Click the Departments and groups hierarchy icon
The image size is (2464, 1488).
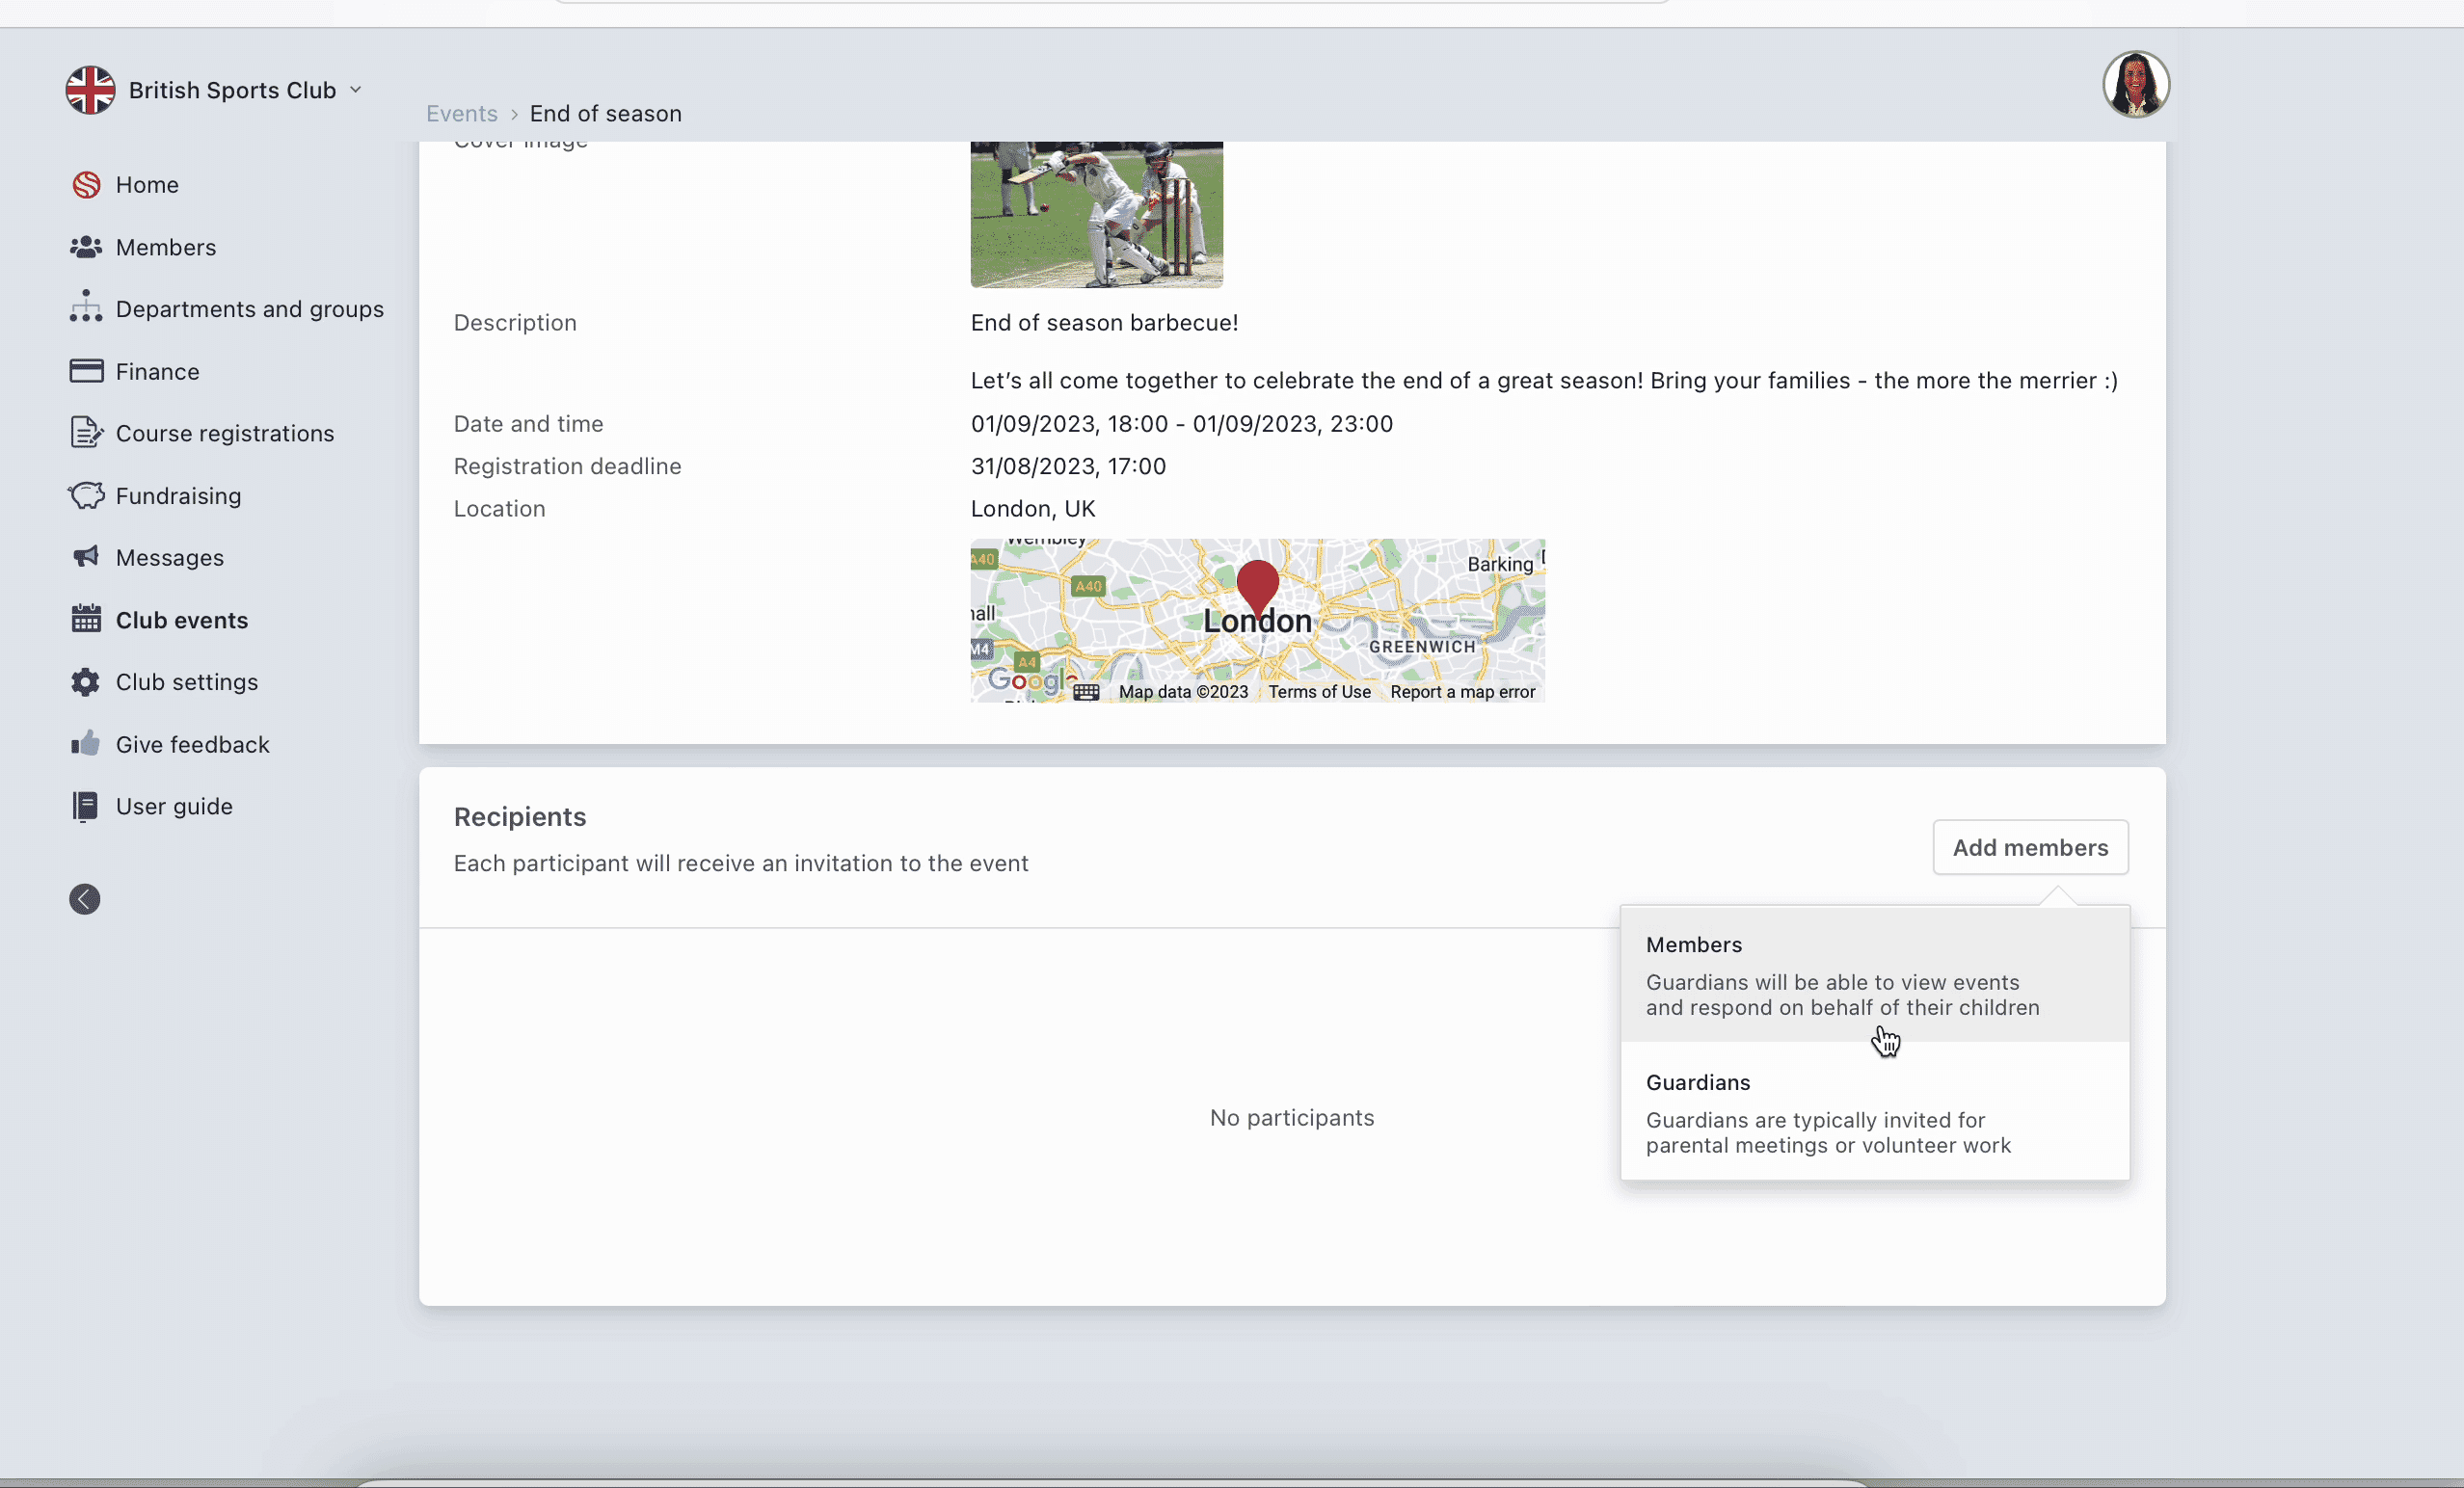86,308
